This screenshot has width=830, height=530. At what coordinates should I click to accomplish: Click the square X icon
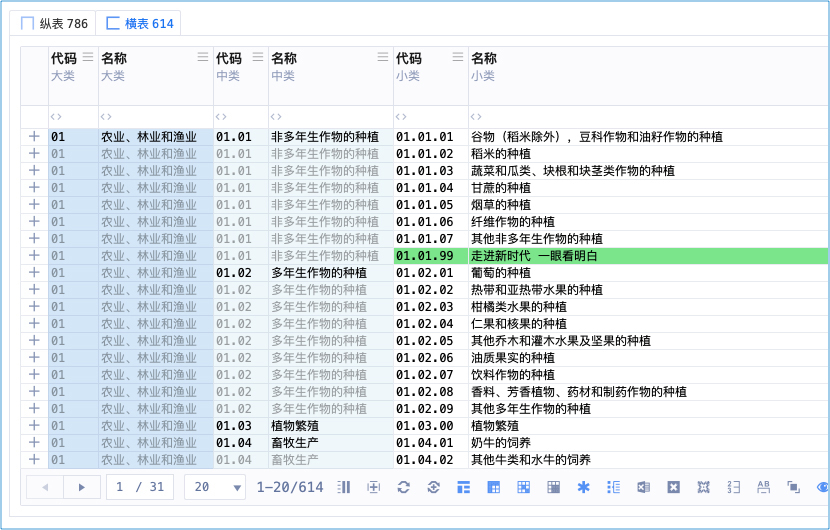tap(673, 487)
